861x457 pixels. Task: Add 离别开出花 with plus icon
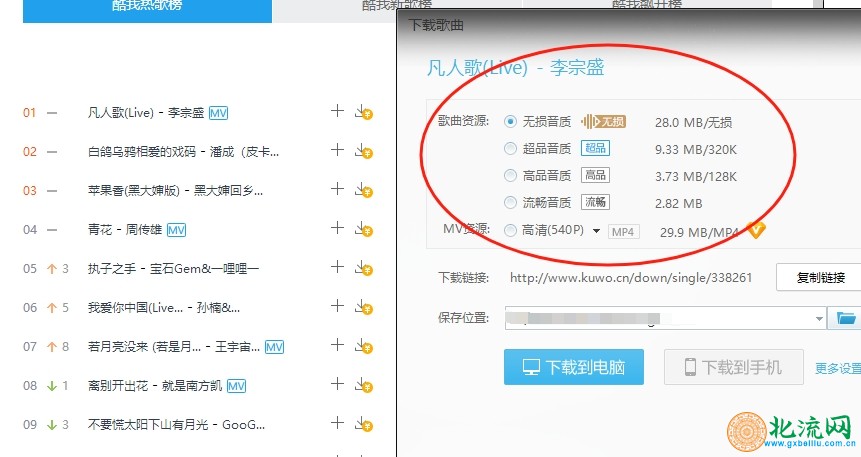pos(337,384)
